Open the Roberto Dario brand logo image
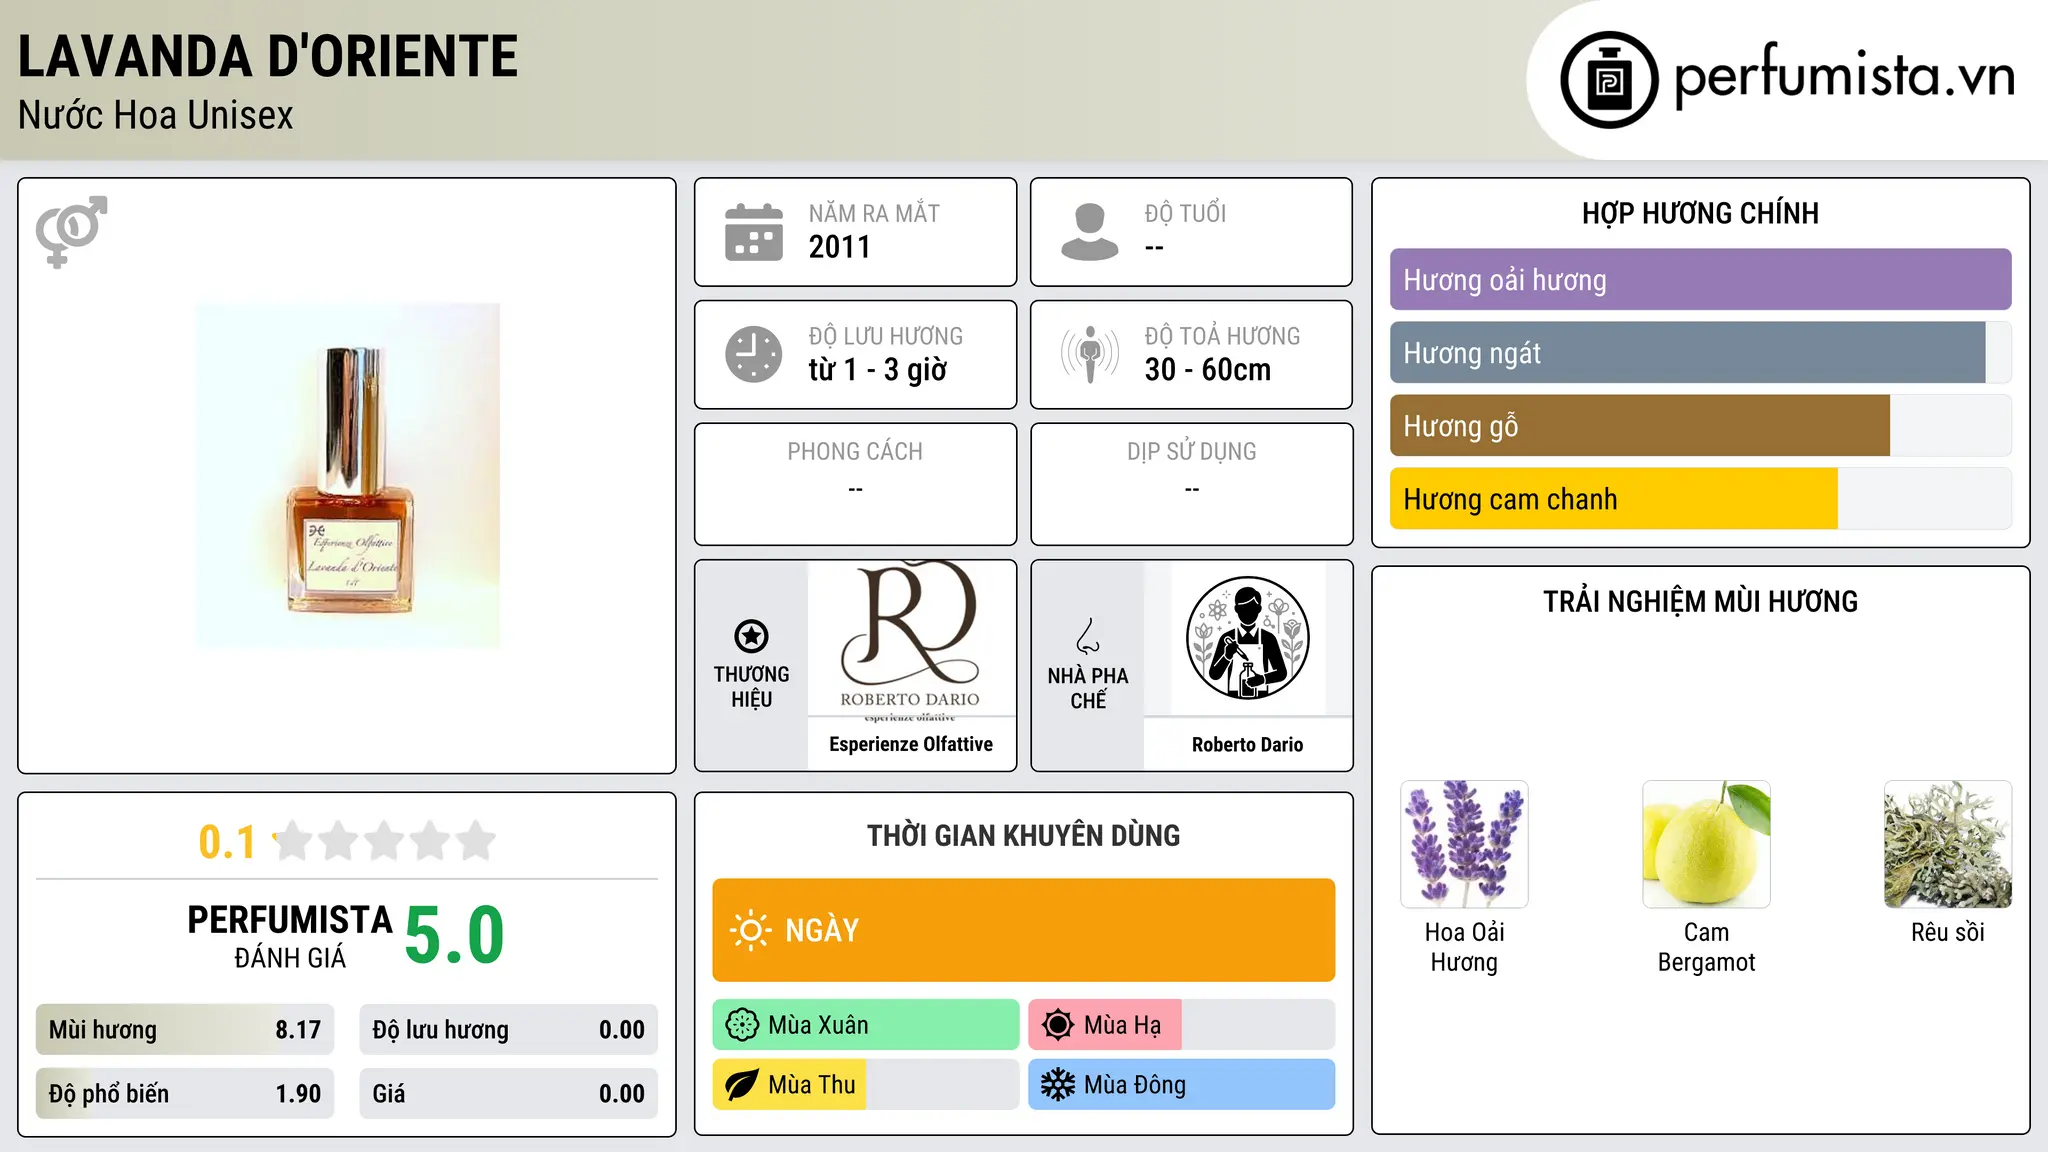Image resolution: width=2048 pixels, height=1152 pixels. pos(911,638)
